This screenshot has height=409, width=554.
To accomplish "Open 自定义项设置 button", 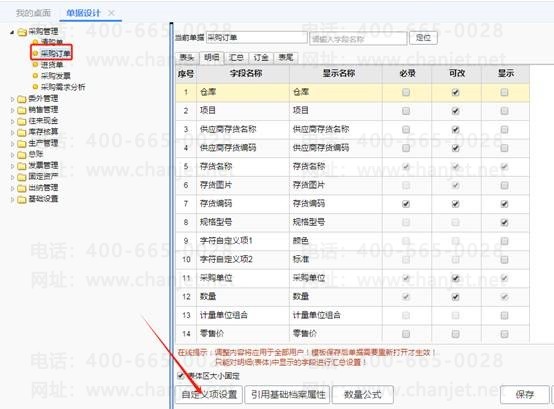I will click(x=209, y=395).
